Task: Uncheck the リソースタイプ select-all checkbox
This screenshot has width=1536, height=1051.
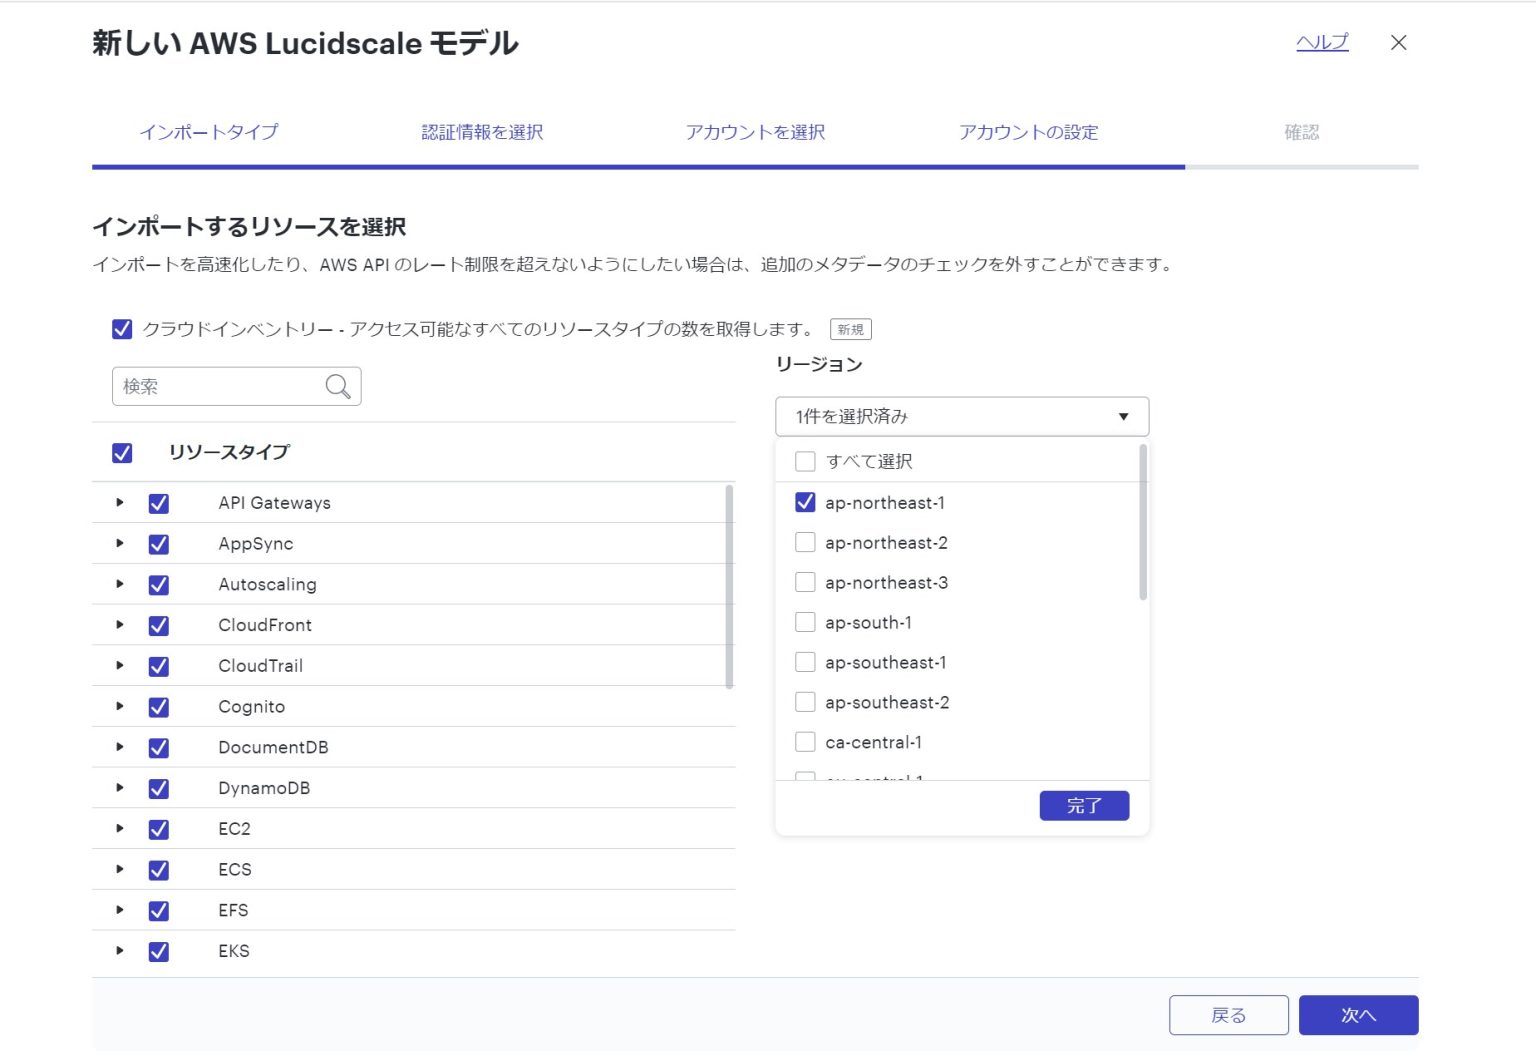Action: 122,452
